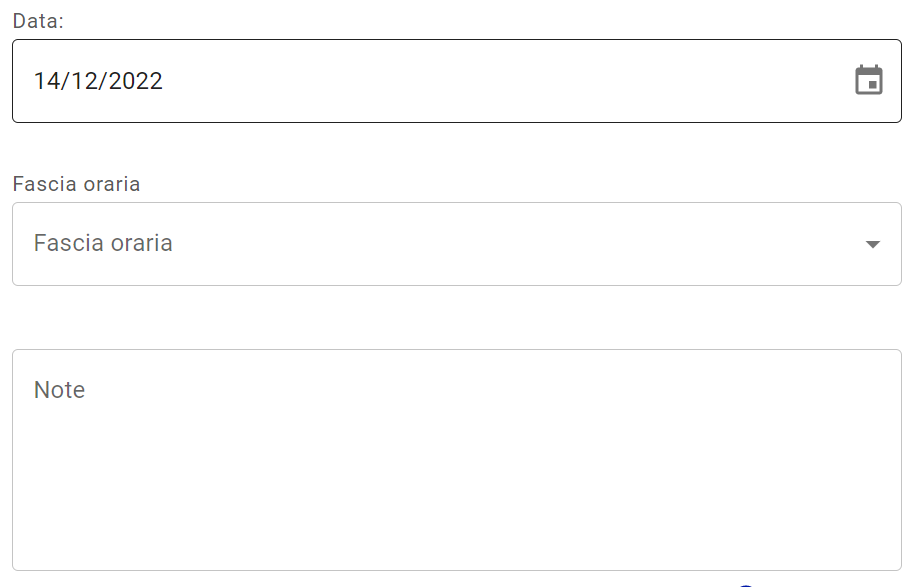Open the calendar date picker icon
Image resolution: width=914 pixels, height=587 pixels.
[x=869, y=80]
